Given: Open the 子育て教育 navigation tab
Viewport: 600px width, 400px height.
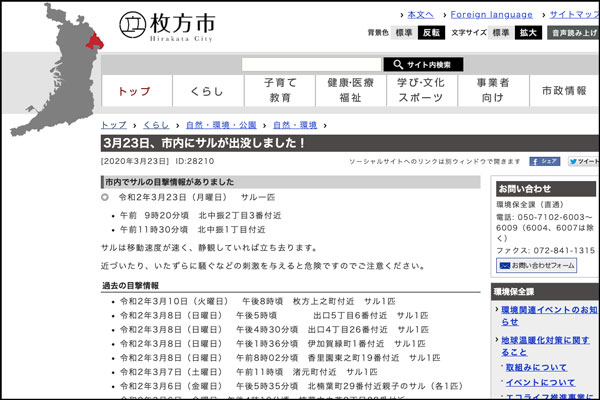Looking at the screenshot, I should click(x=279, y=91).
